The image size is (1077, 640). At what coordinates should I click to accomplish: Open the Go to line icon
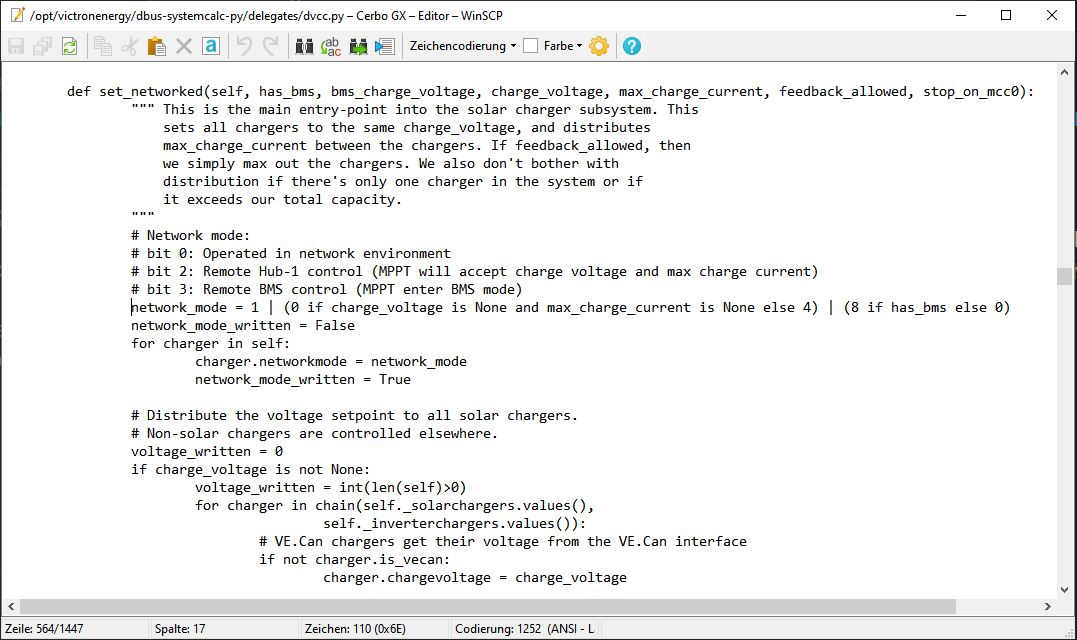pos(385,46)
